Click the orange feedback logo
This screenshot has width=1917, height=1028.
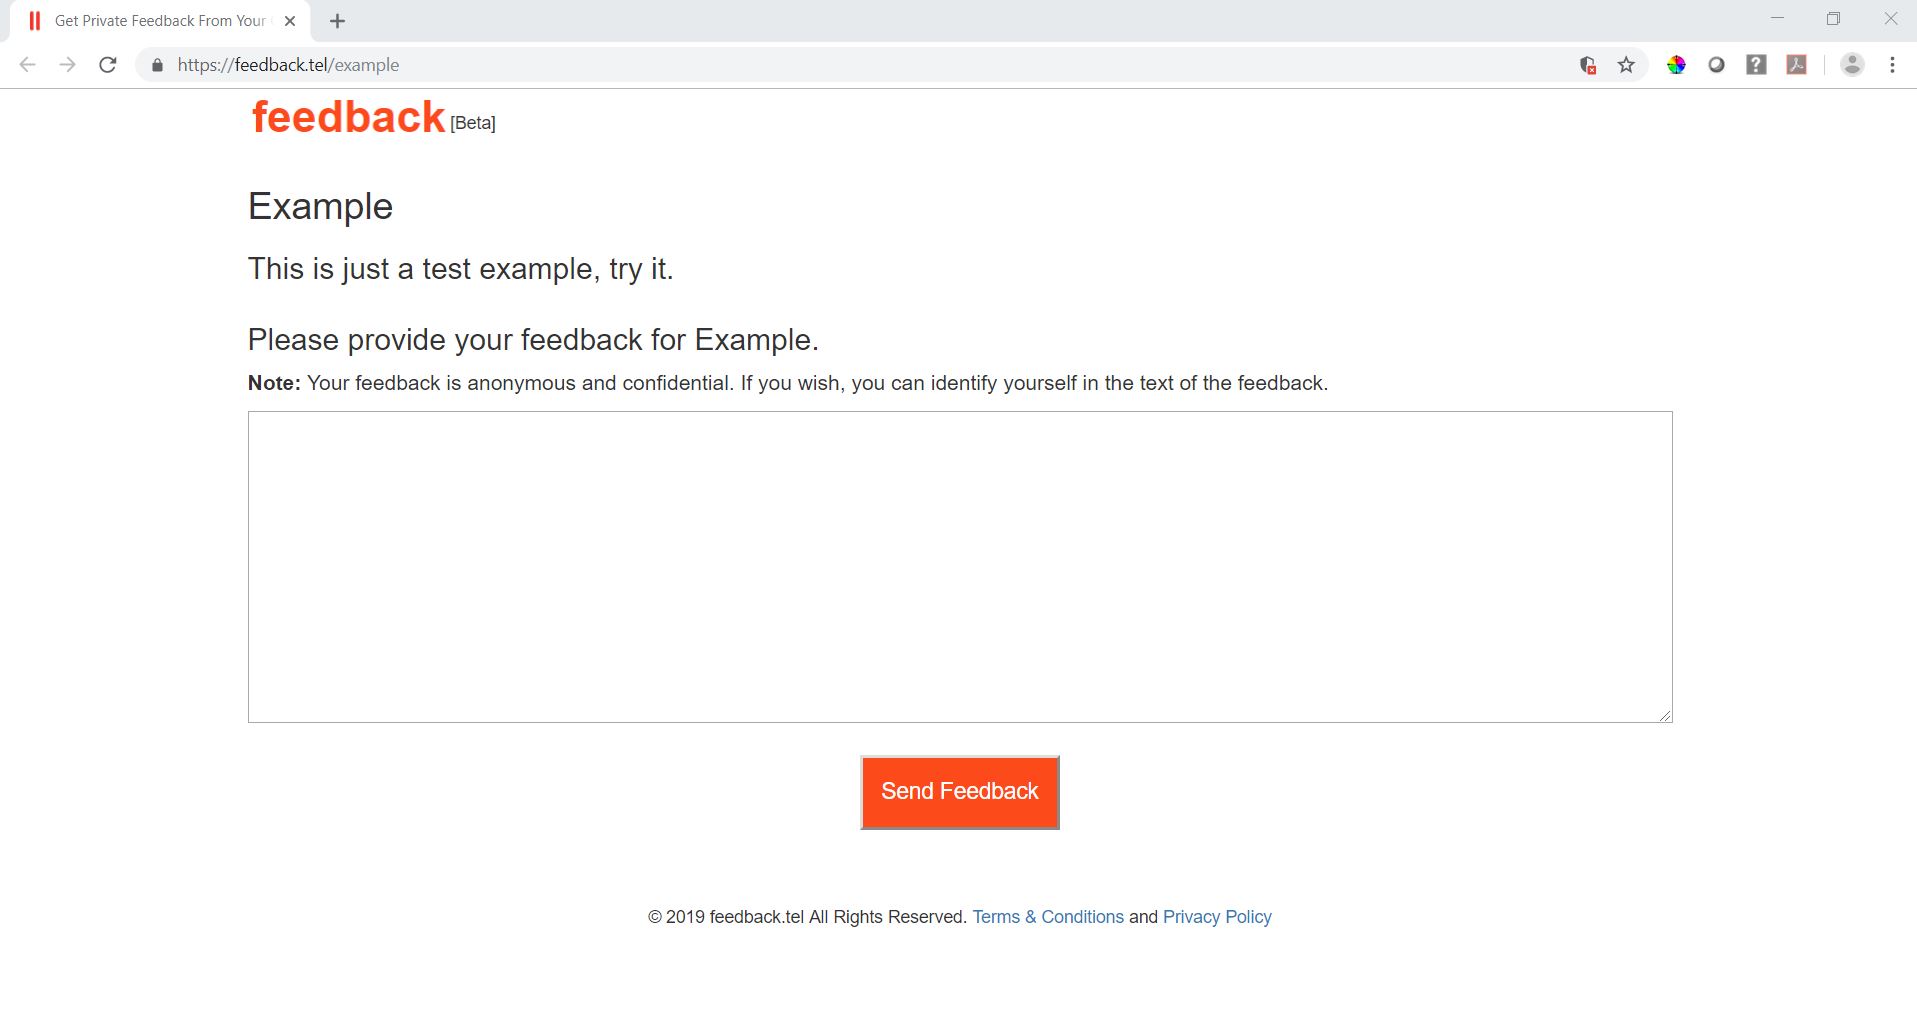[x=348, y=117]
